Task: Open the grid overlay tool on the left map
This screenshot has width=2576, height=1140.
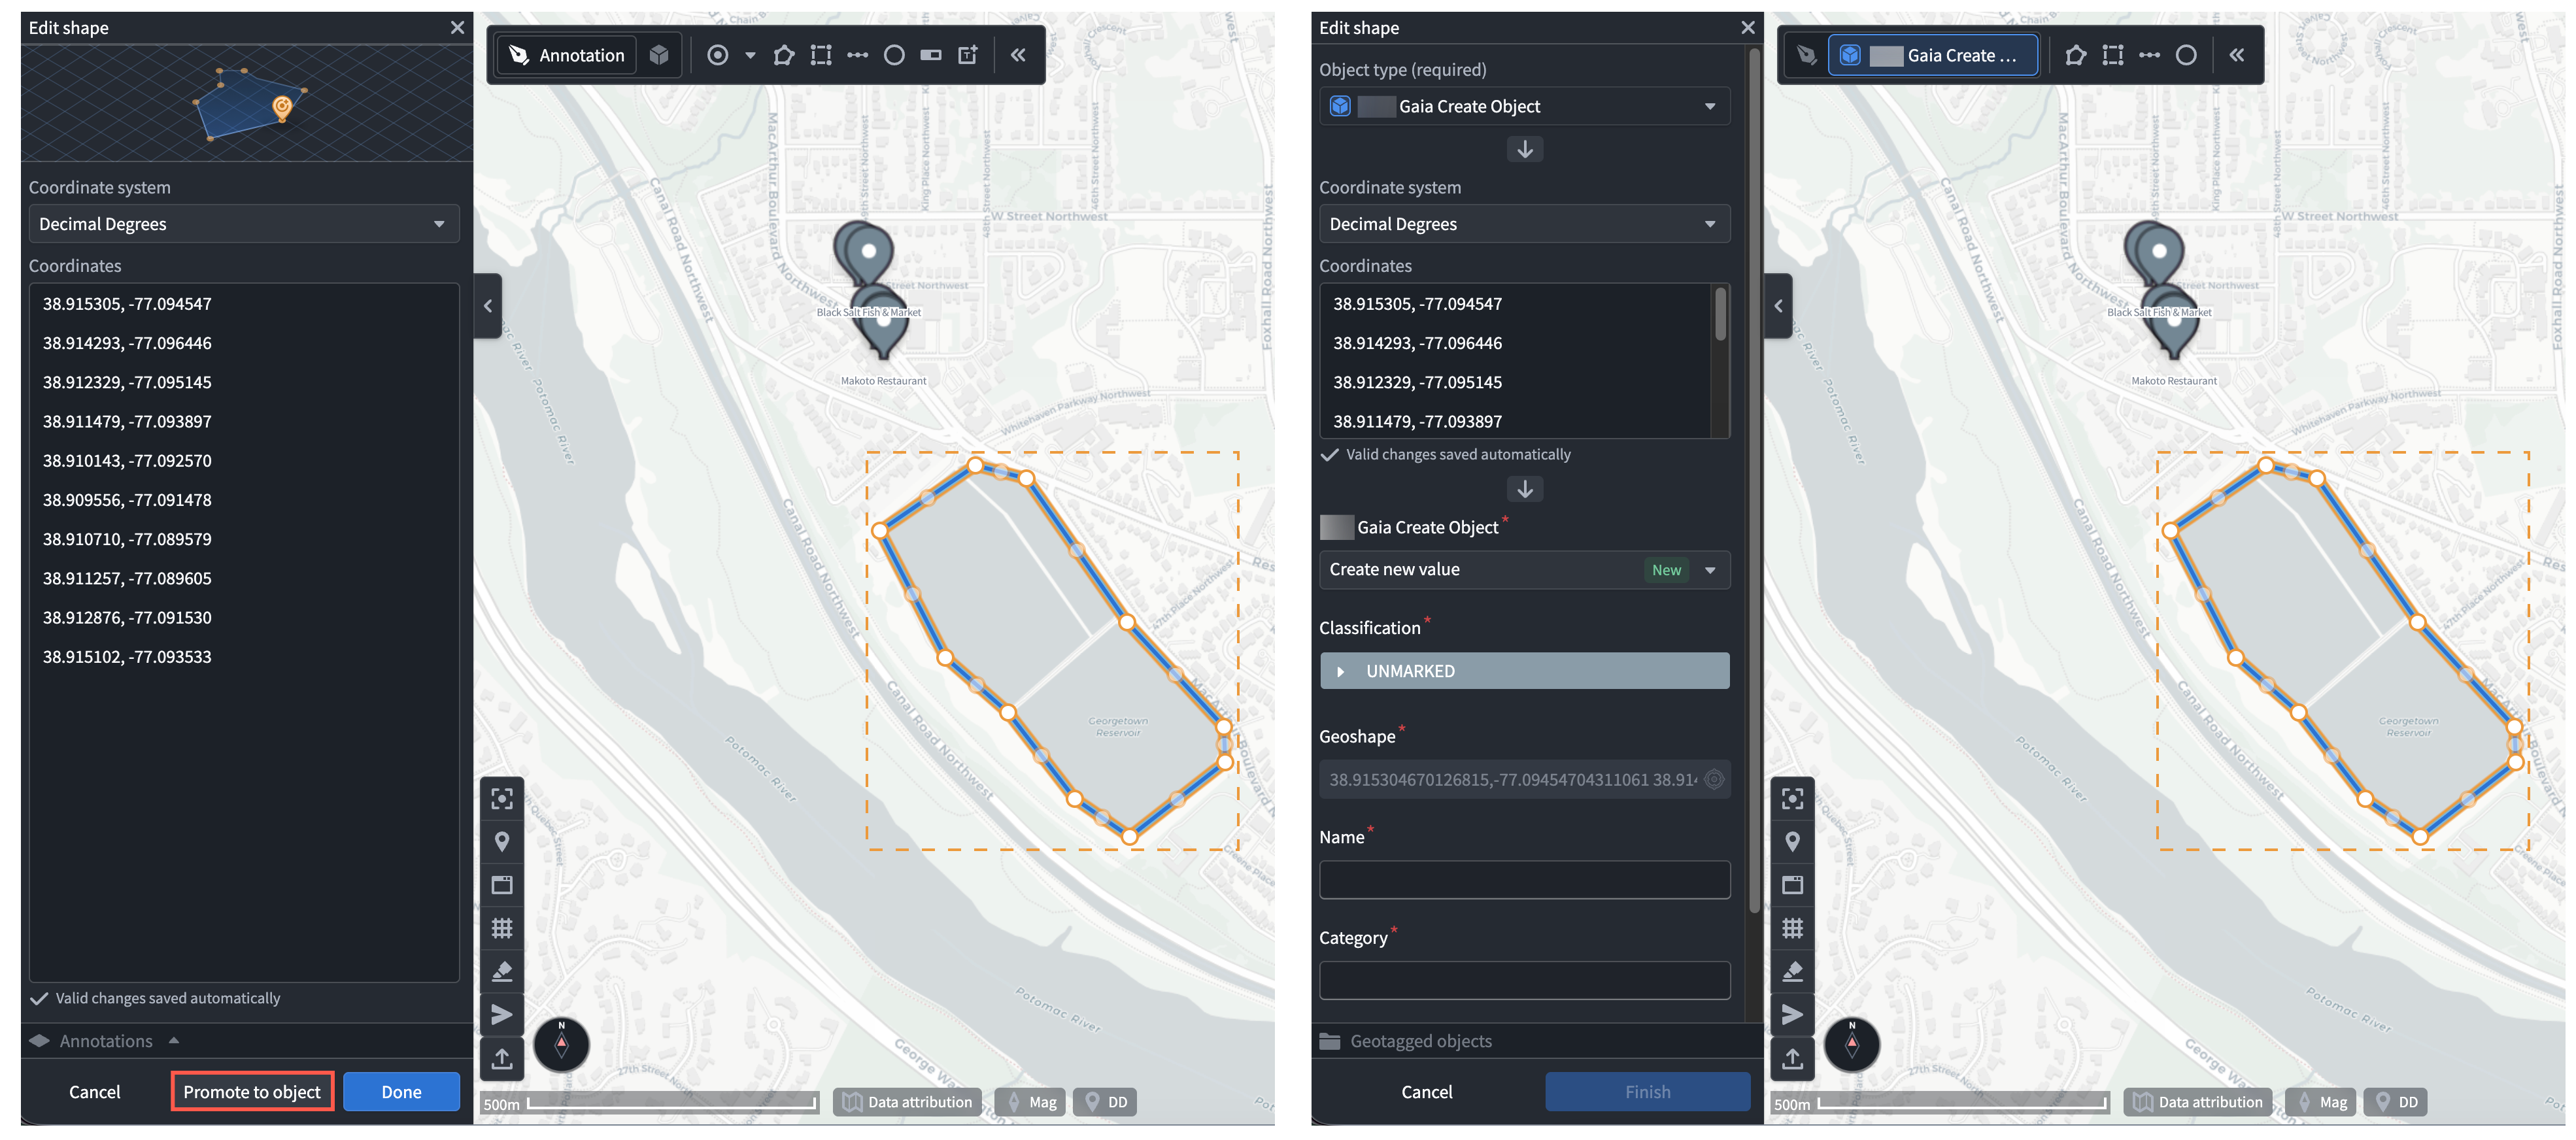Action: [x=502, y=928]
